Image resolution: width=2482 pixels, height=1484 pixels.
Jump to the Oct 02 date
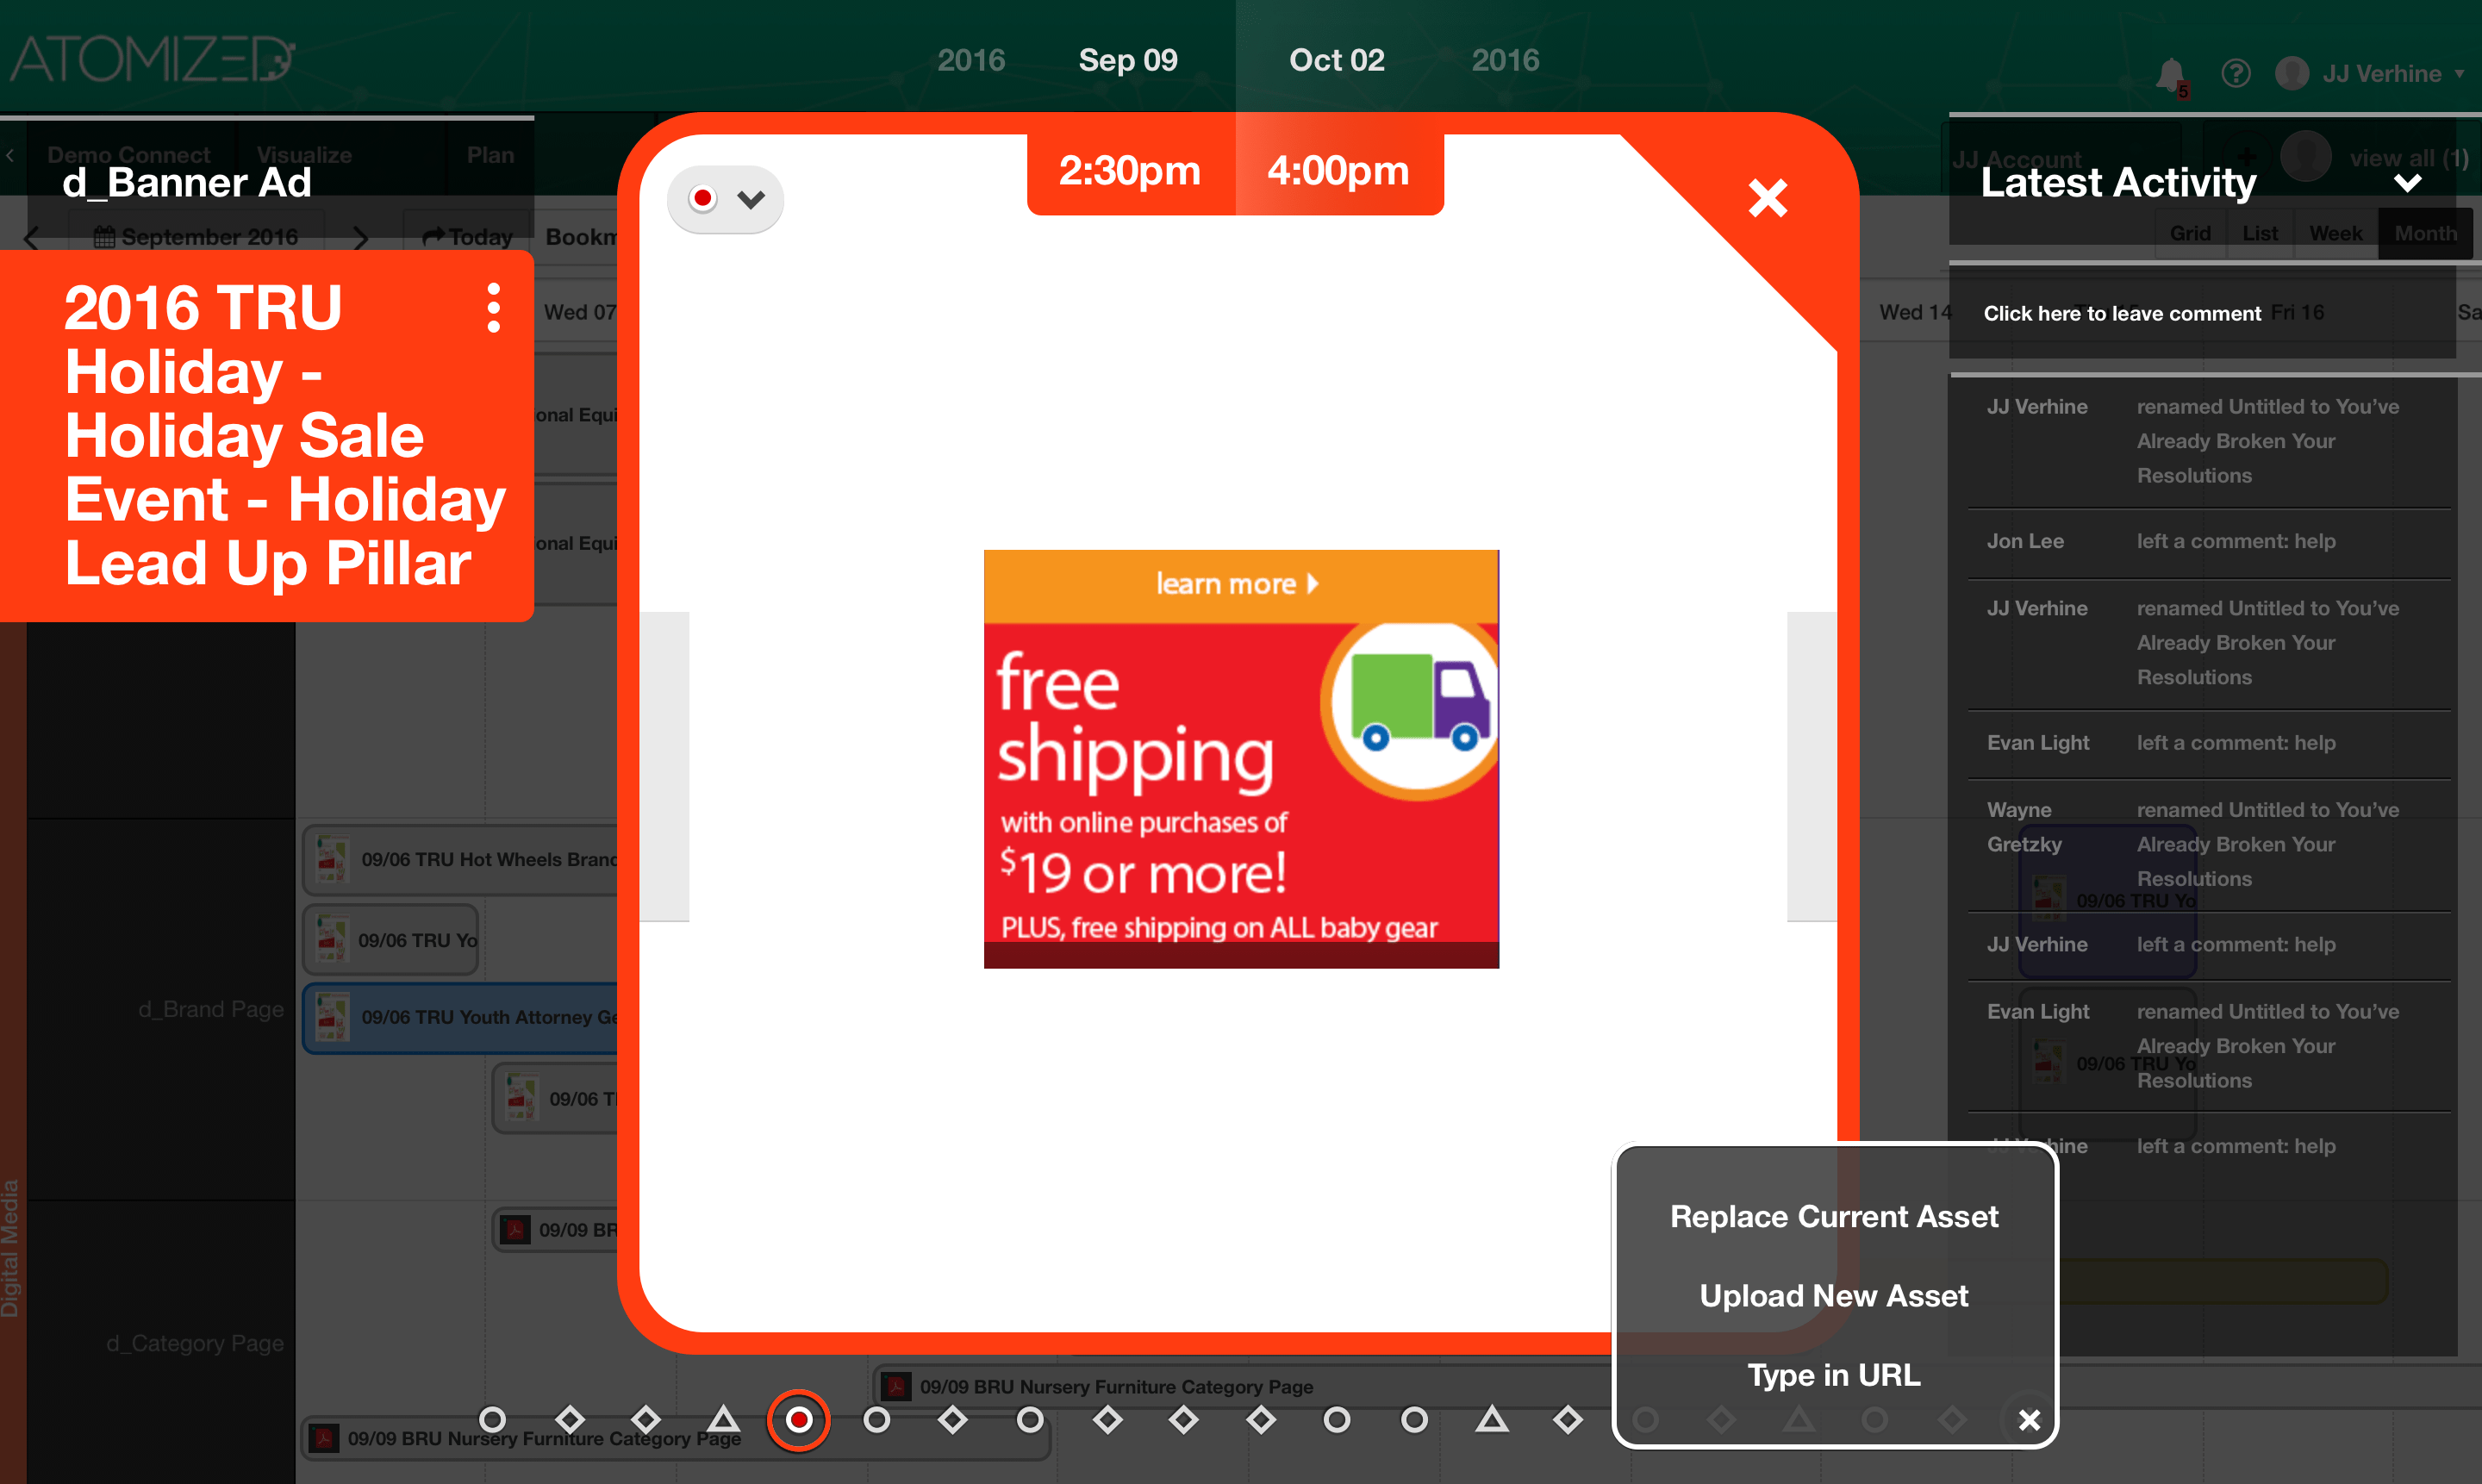pos(1337,60)
